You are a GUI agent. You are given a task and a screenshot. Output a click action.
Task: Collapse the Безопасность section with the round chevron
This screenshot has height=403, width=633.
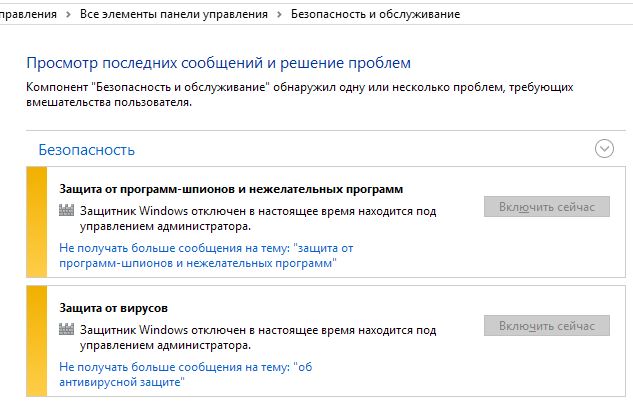[604, 149]
